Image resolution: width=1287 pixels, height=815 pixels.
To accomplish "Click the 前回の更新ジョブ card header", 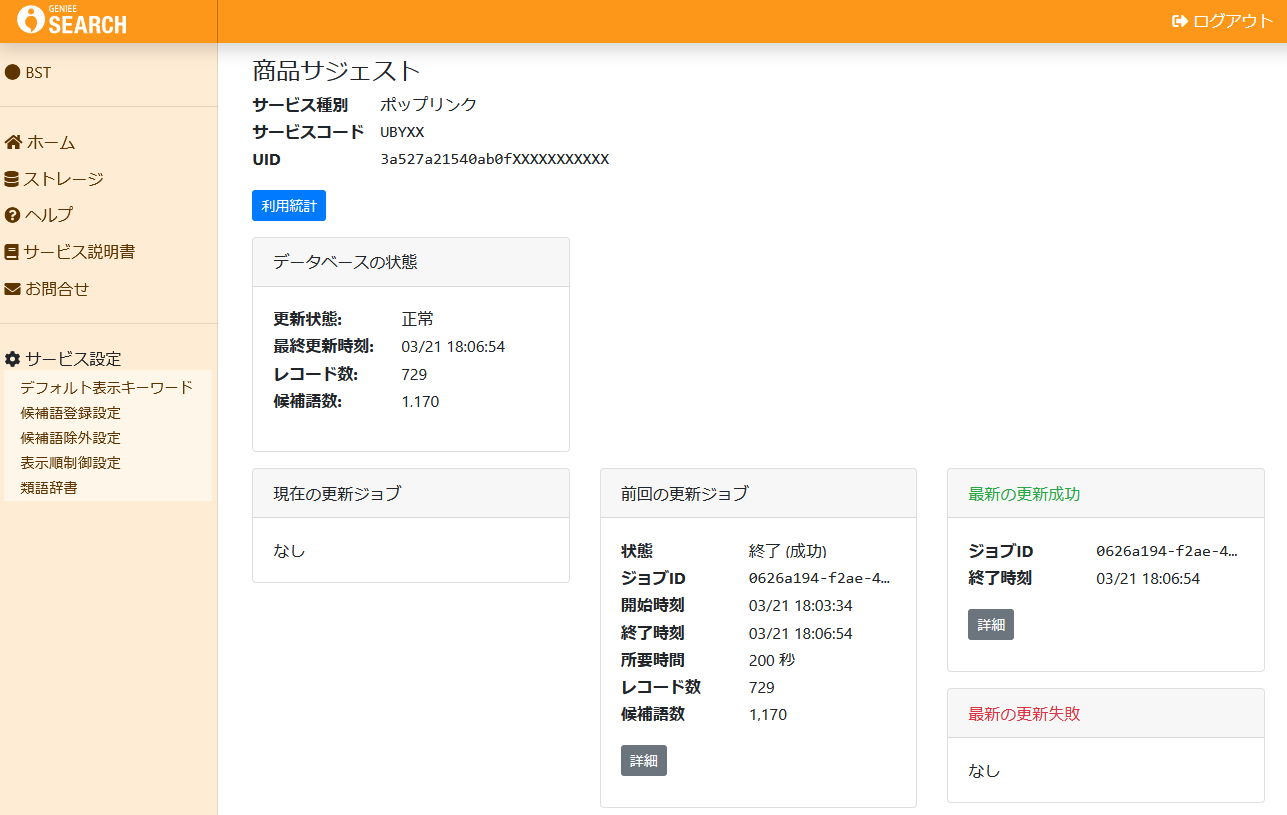I will click(x=758, y=493).
